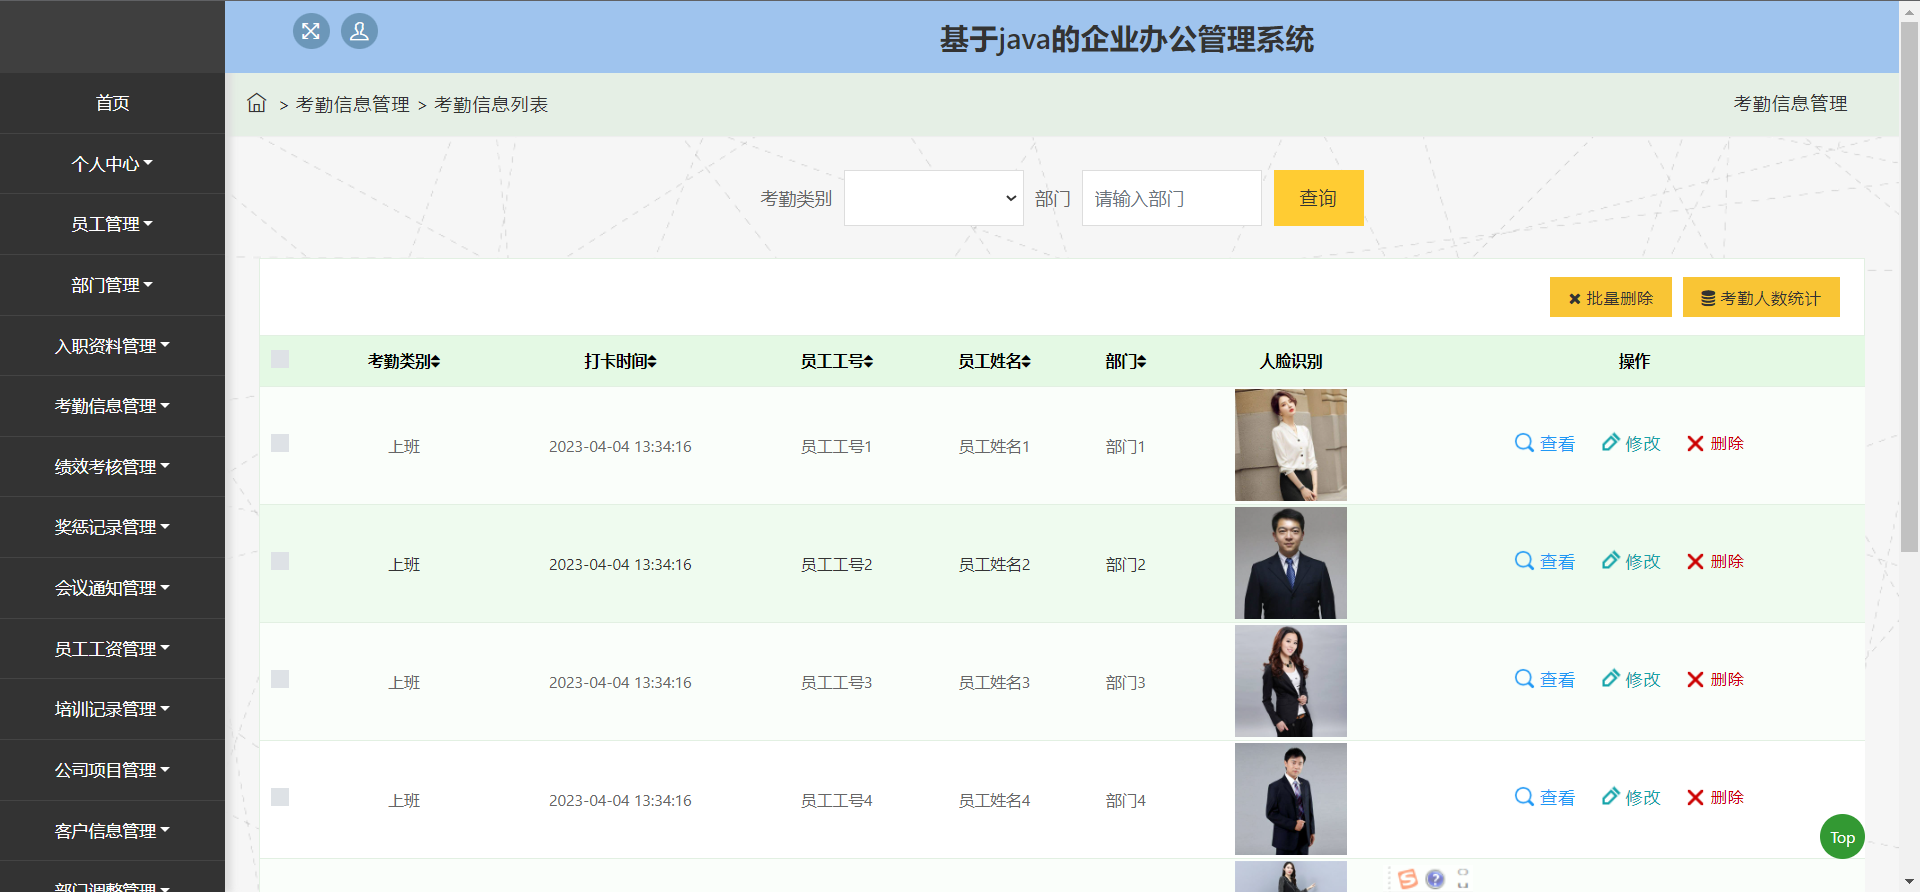
Task: Click the magnifier icon in 员工工号2 row
Action: click(x=1524, y=561)
